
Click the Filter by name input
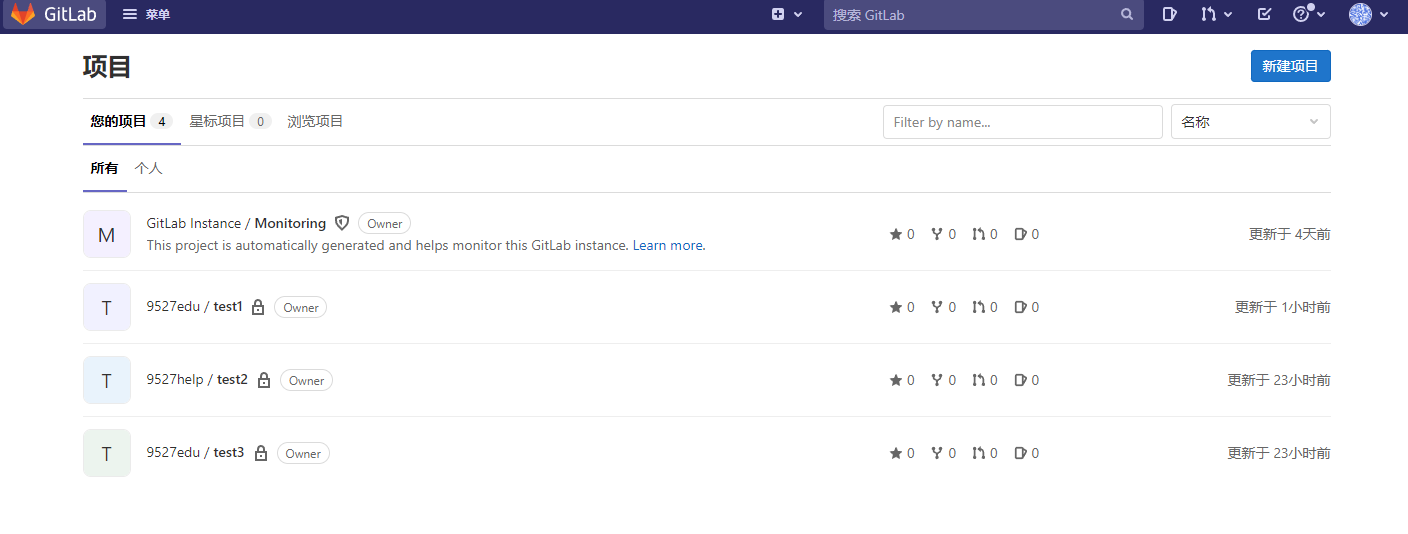point(1023,122)
